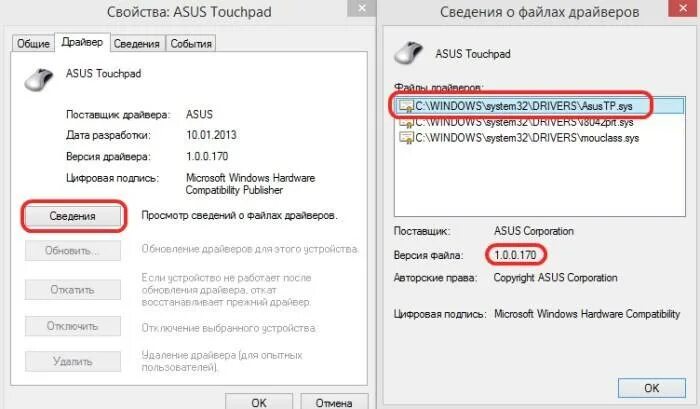
Task: Close the driver file details window
Action: (683, 8)
